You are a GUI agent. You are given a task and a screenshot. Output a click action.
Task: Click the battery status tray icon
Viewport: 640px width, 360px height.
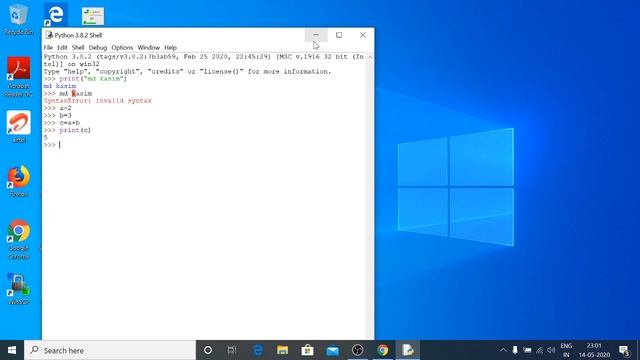click(x=527, y=350)
